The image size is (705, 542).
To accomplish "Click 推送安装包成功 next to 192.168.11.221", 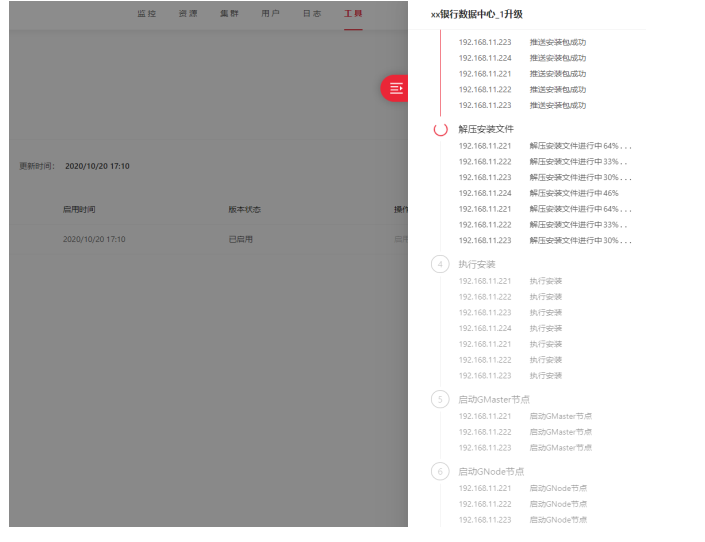I will 558,74.
